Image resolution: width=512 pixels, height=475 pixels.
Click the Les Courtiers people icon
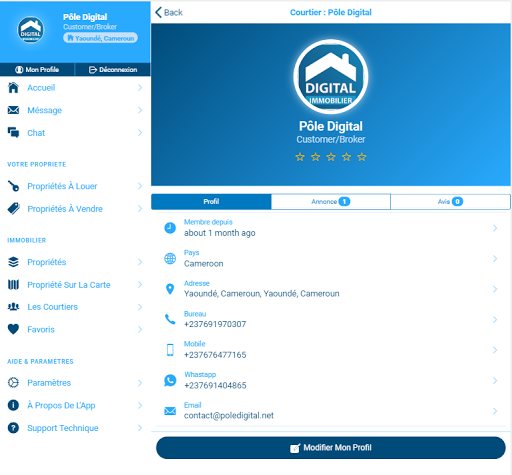pos(13,307)
